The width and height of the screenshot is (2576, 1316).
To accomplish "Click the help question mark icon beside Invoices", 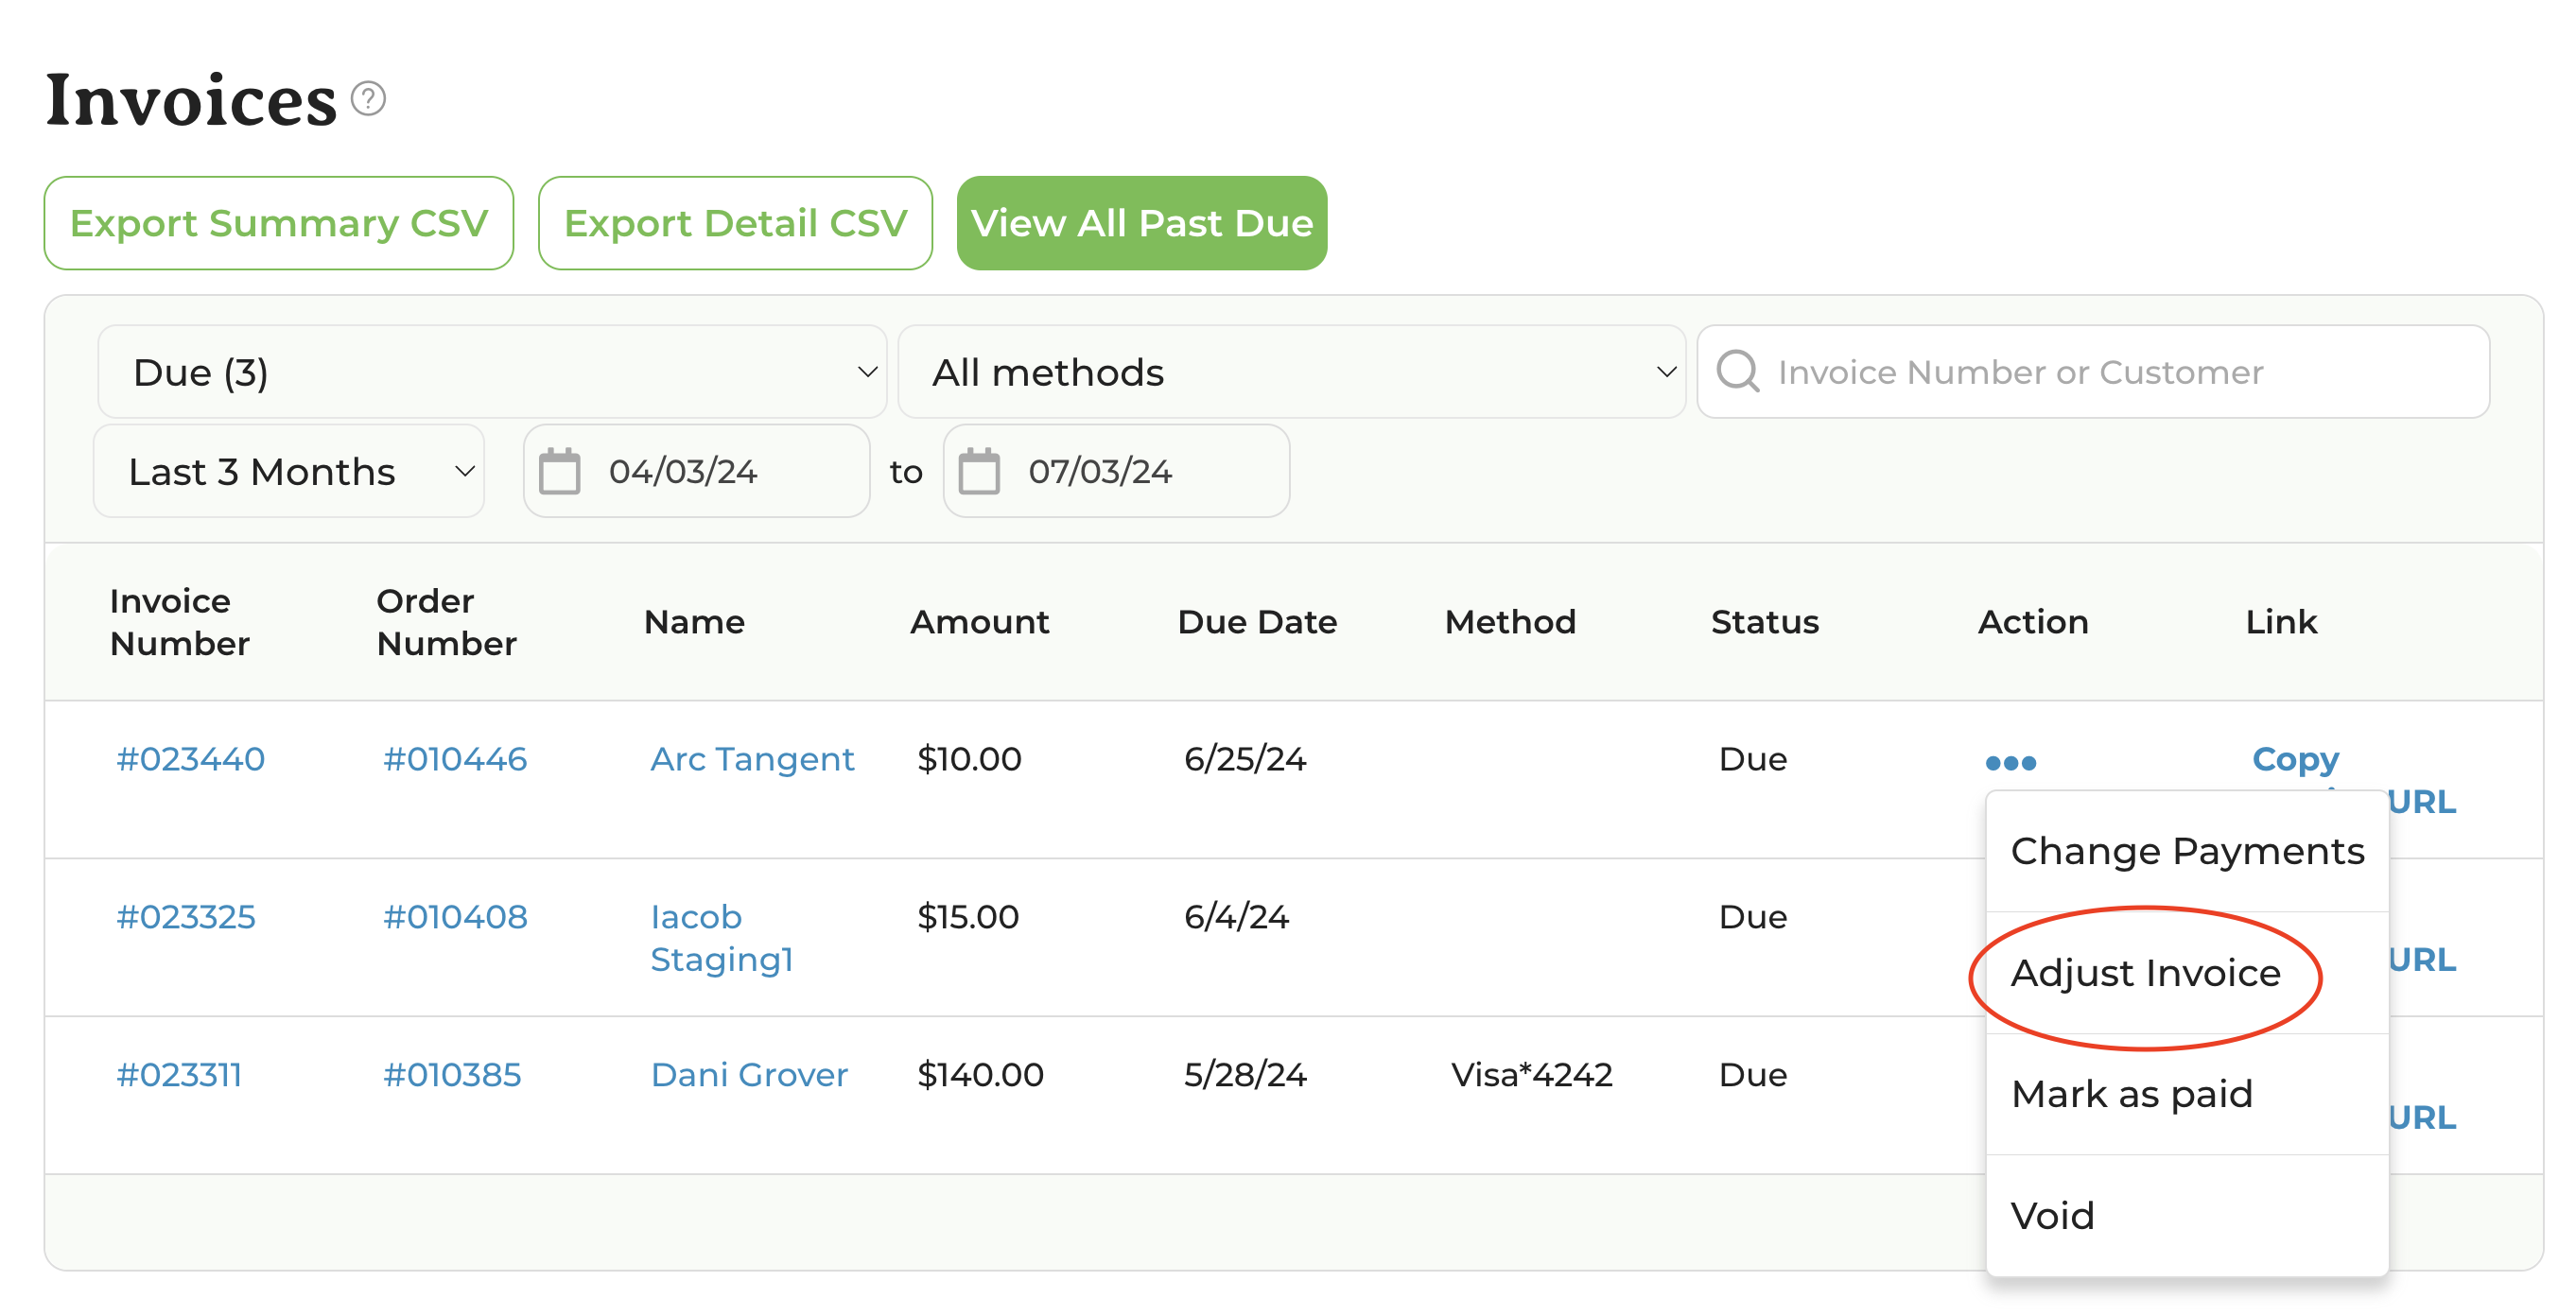I will [x=368, y=99].
